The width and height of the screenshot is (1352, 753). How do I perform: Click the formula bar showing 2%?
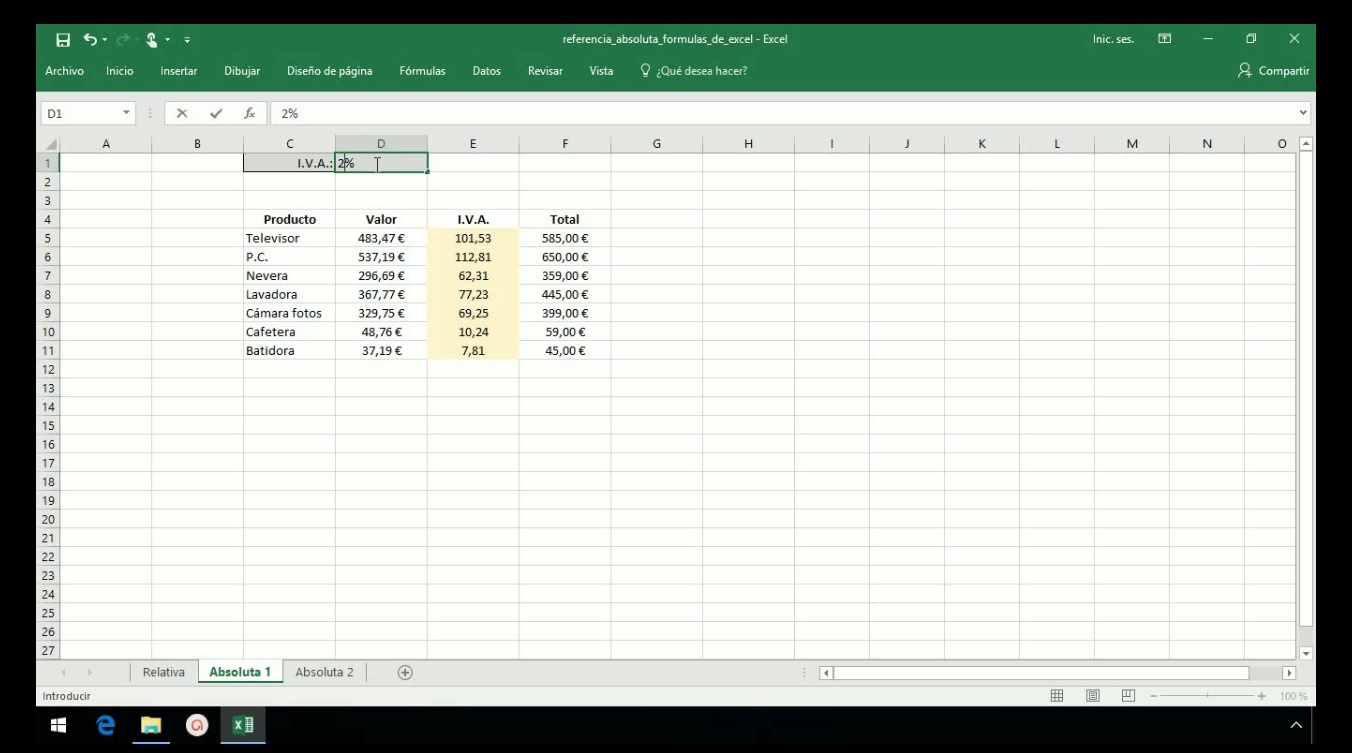point(781,114)
